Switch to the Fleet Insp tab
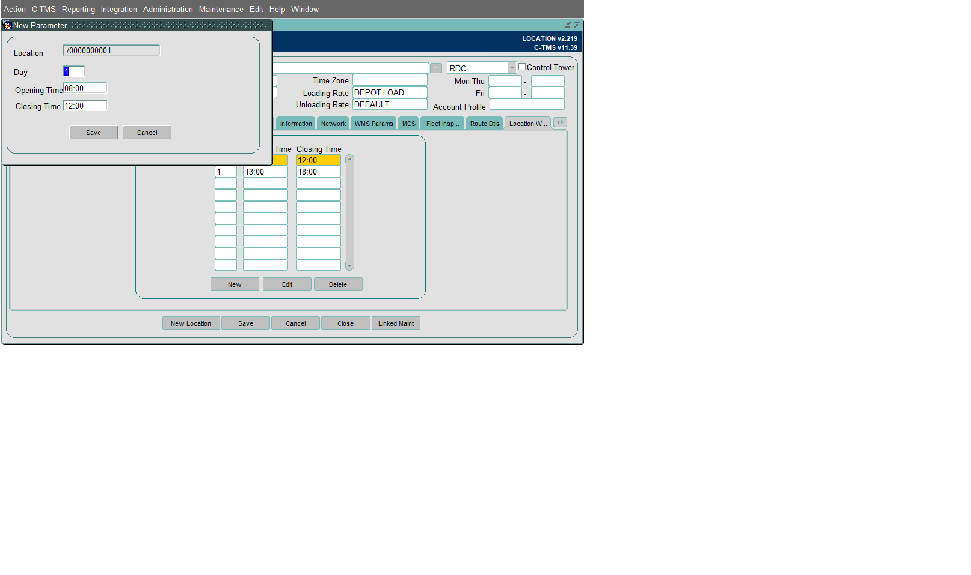Viewport: 971px width, 575px height. [442, 123]
